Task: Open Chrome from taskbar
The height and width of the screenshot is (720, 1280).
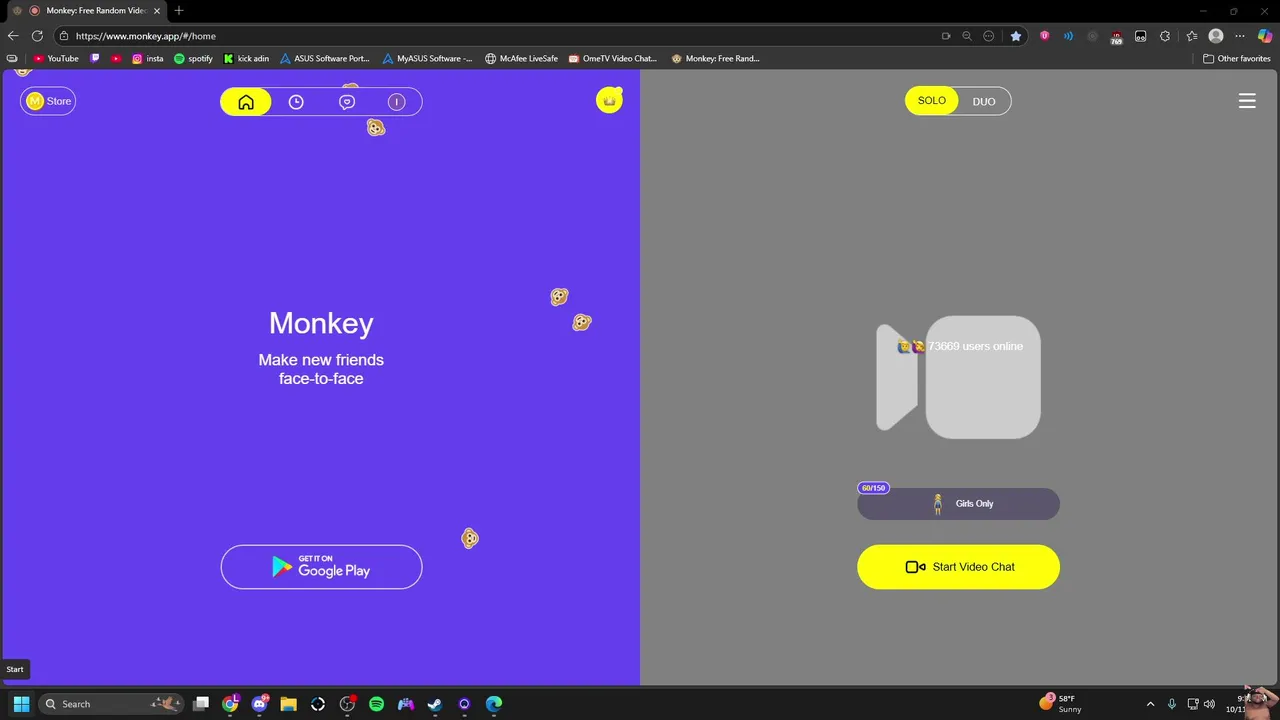Action: (230, 704)
